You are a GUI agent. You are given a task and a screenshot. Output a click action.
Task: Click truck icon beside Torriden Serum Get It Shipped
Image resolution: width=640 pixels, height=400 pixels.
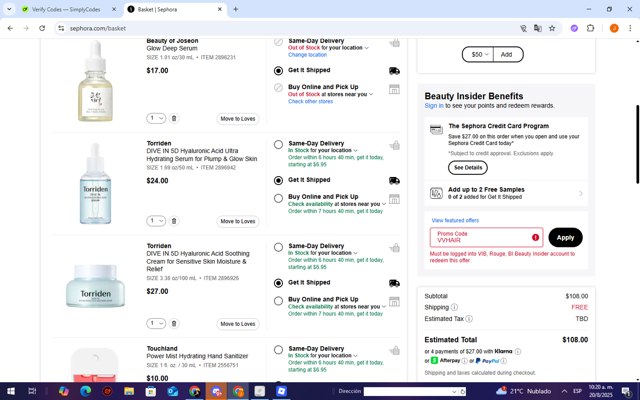pos(394,181)
